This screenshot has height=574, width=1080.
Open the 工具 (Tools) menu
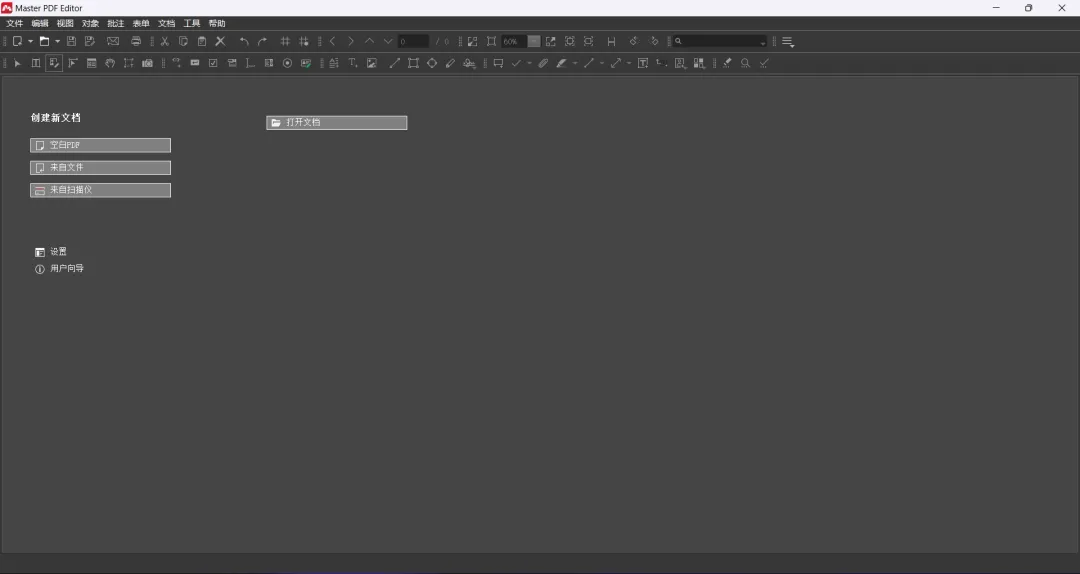point(191,23)
